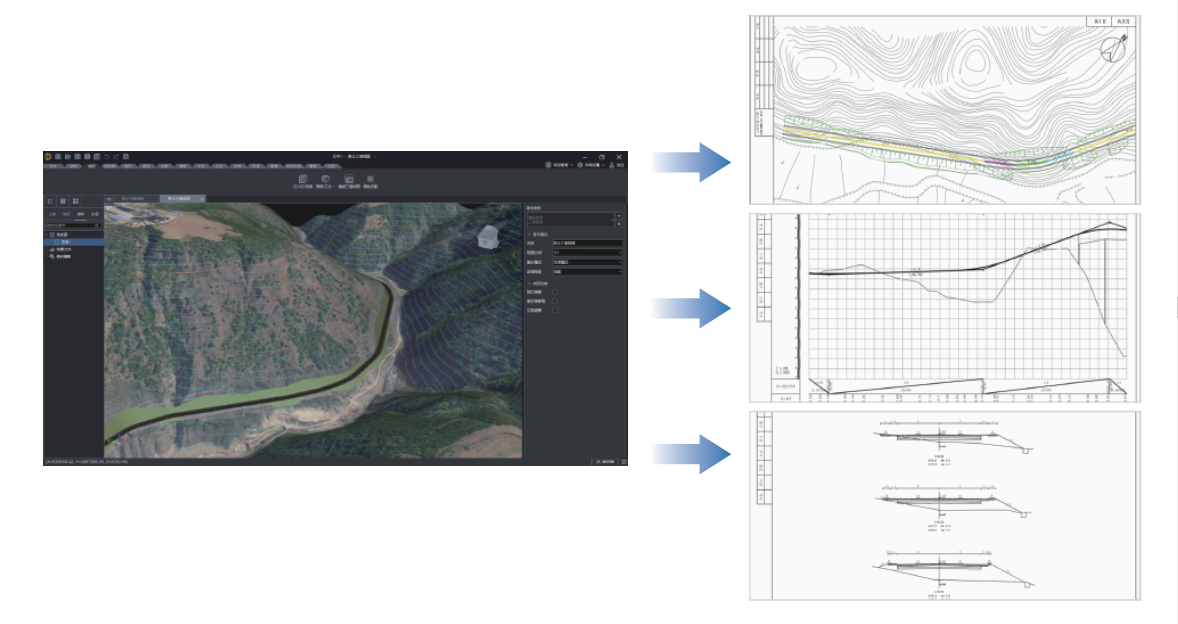Click the house-shaped view cube in viewport
The height and width of the screenshot is (624, 1178).
pos(488,237)
